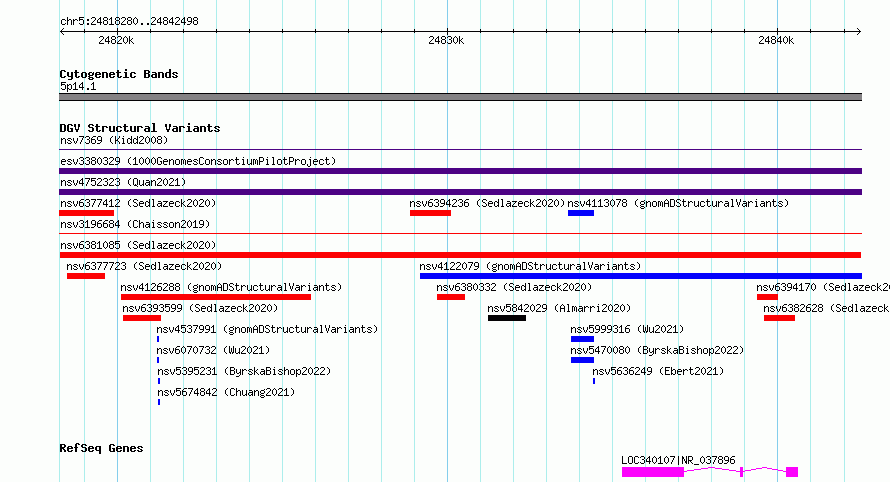Open esv3380329 (1000GenomesConsortiumPilotProject) label
The height and width of the screenshot is (482, 890).
click(x=198, y=161)
